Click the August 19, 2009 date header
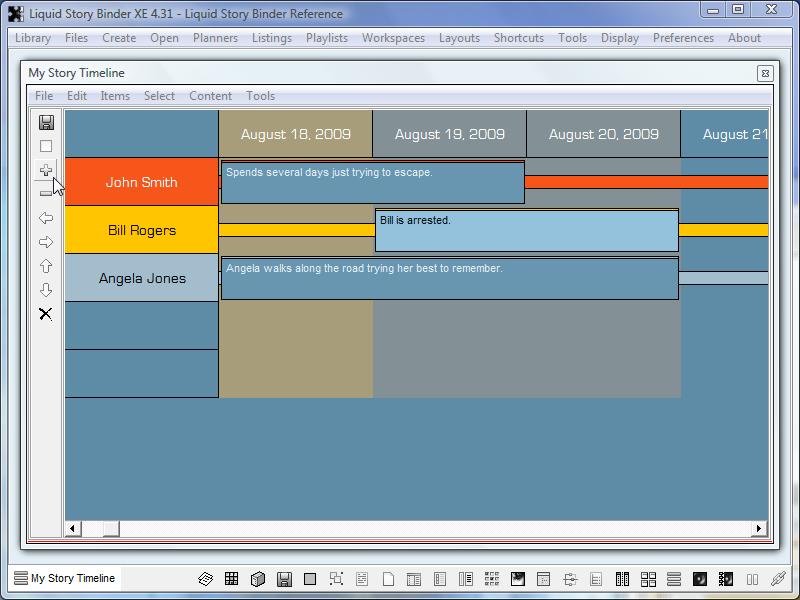Viewport: 800px width, 600px height. 449,134
